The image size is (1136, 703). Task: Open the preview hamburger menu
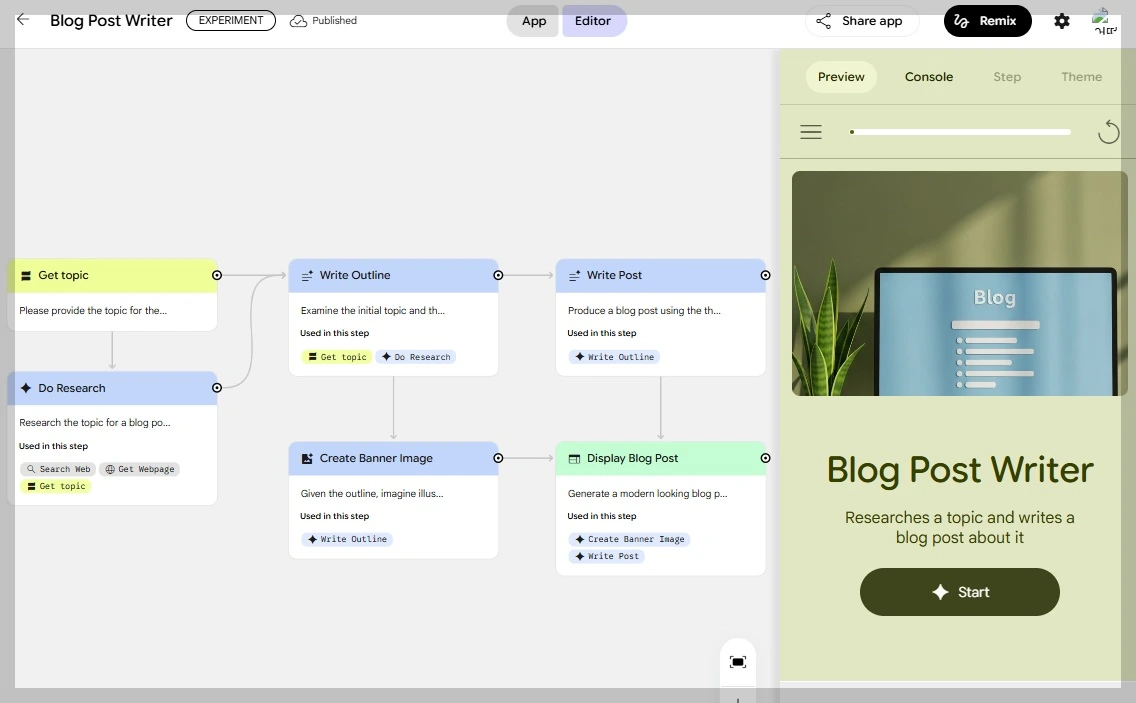(x=811, y=132)
